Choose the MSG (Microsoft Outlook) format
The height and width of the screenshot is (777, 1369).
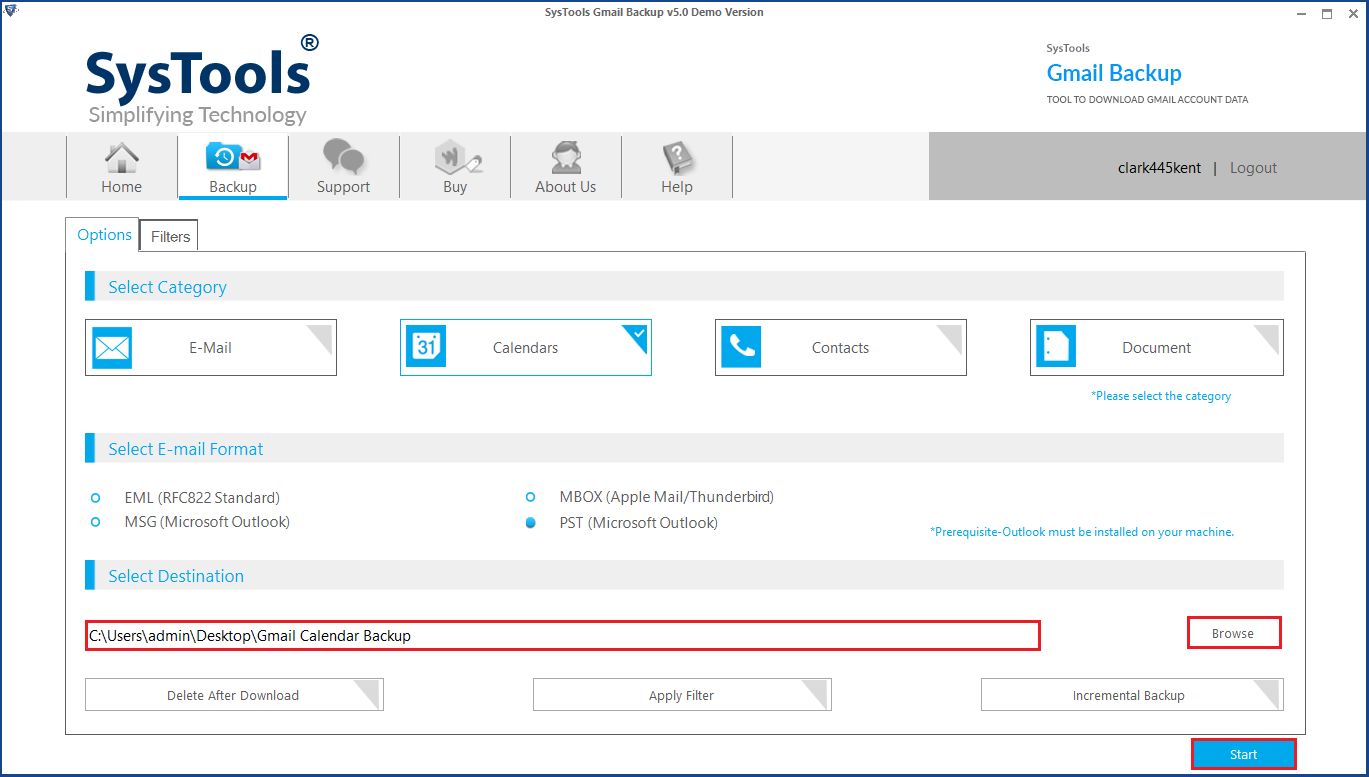(95, 522)
